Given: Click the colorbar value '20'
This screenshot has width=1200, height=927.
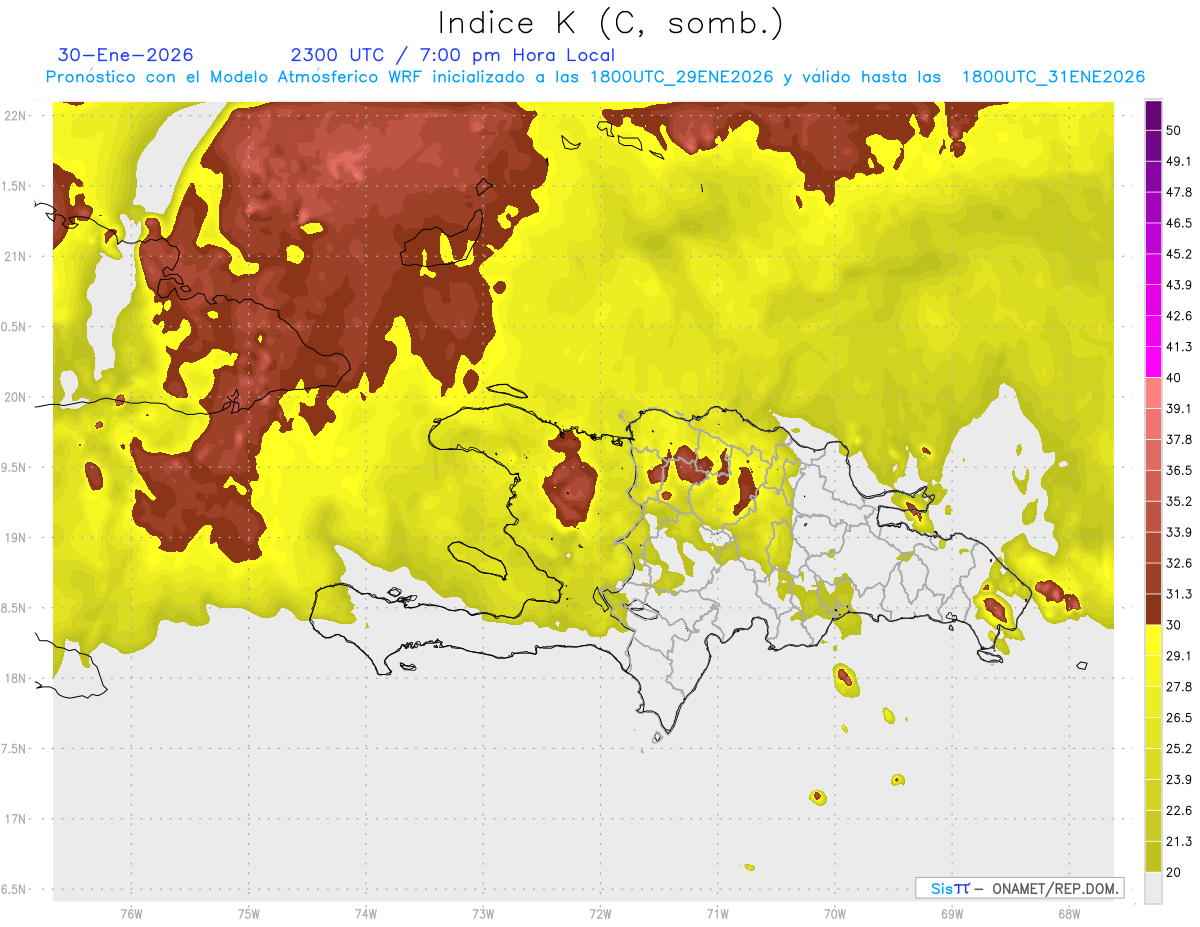Looking at the screenshot, I should pos(1174,872).
